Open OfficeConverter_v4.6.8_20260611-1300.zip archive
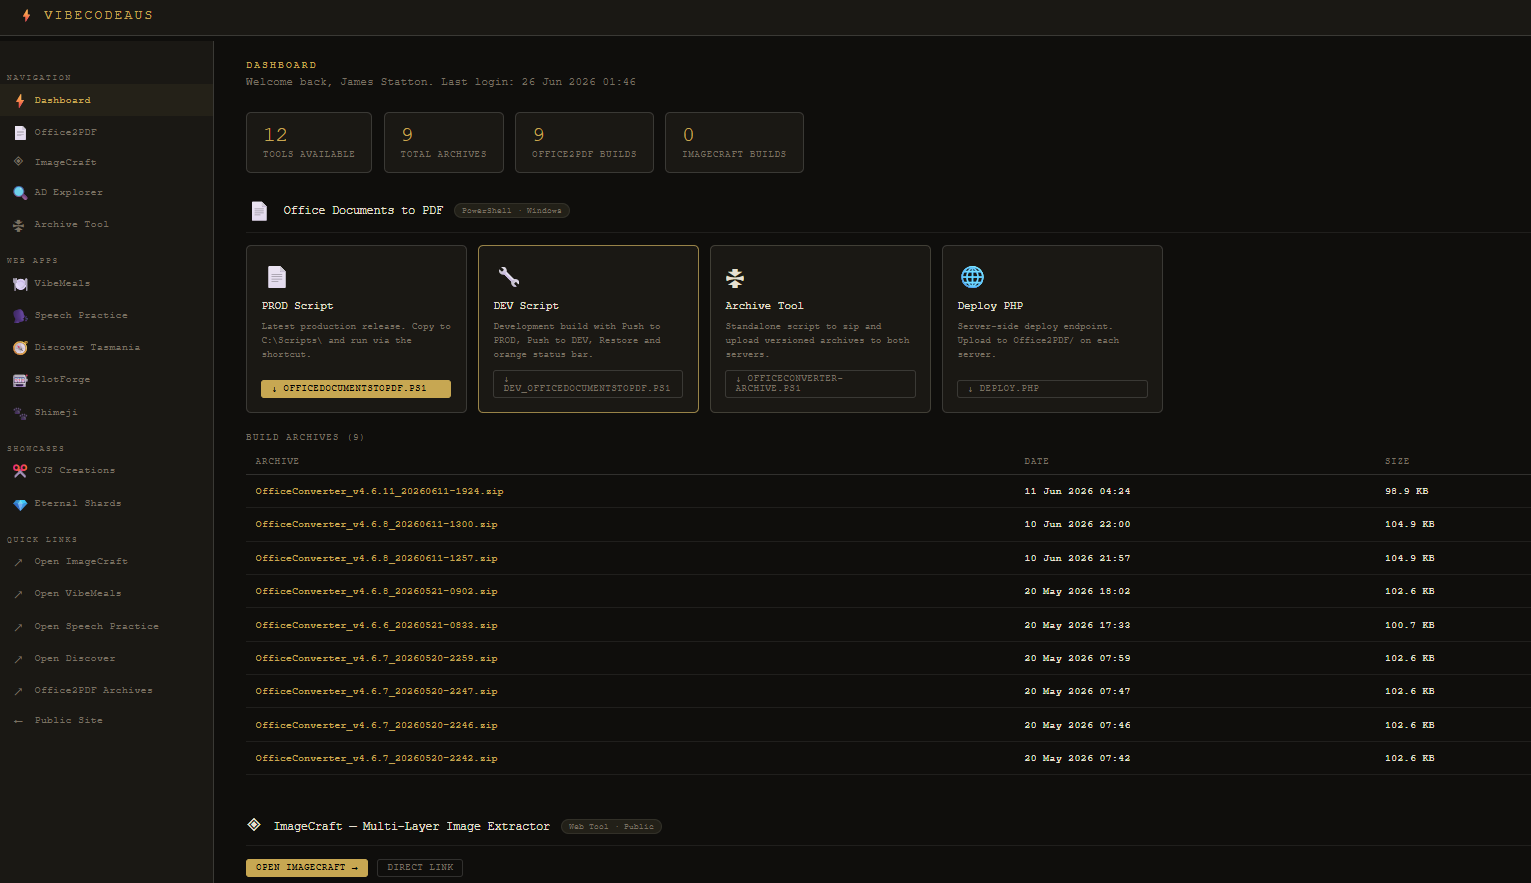 point(376,525)
